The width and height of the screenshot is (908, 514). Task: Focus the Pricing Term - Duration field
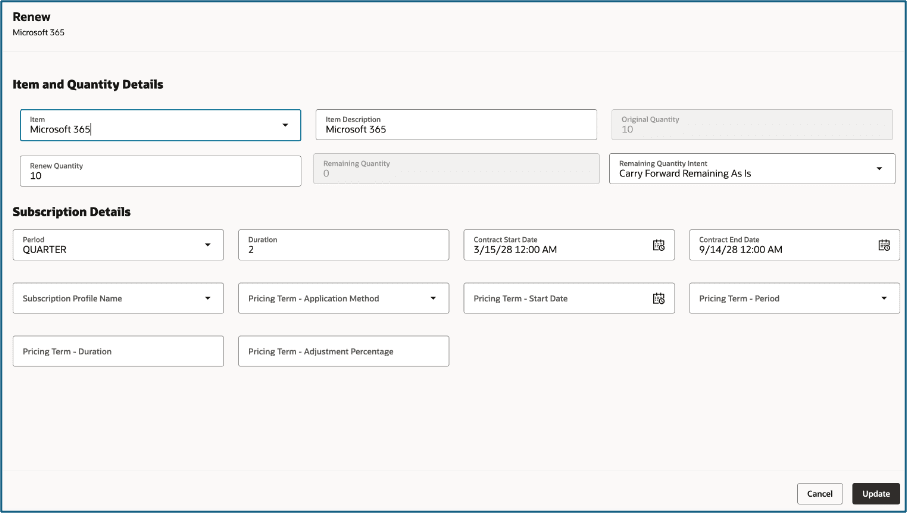click(x=118, y=351)
